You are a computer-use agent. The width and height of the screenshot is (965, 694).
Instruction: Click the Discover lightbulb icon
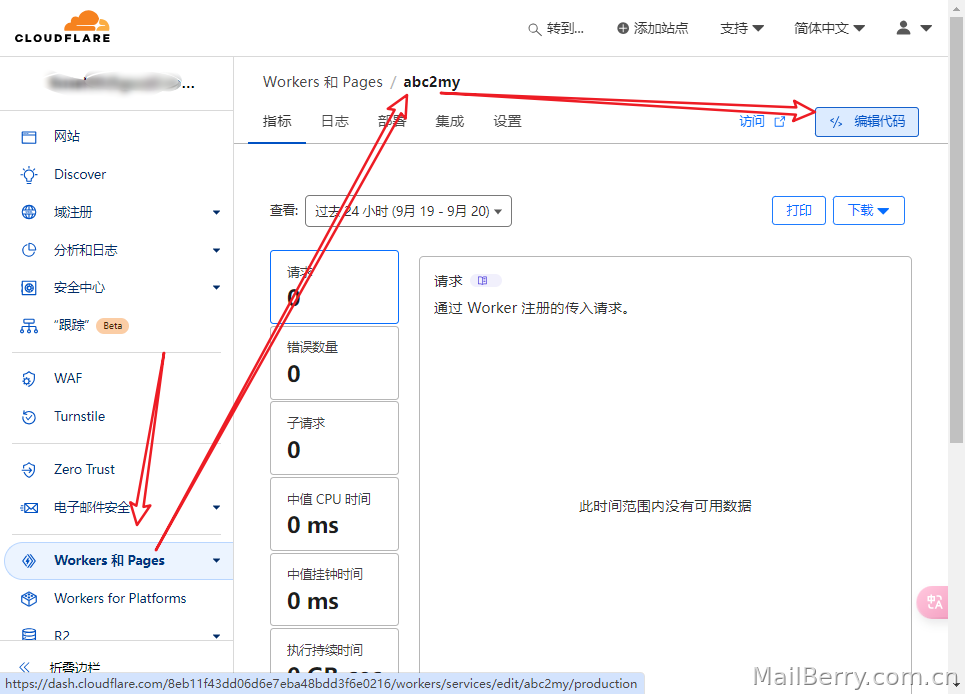tap(29, 175)
